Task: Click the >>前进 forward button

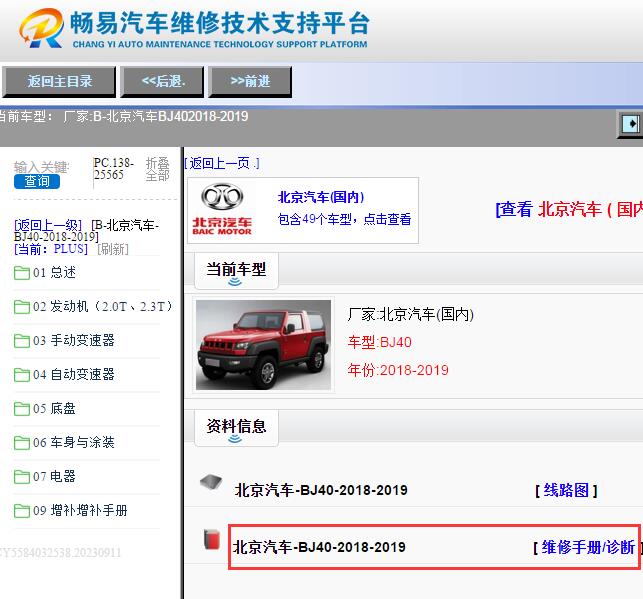Action: point(250,82)
